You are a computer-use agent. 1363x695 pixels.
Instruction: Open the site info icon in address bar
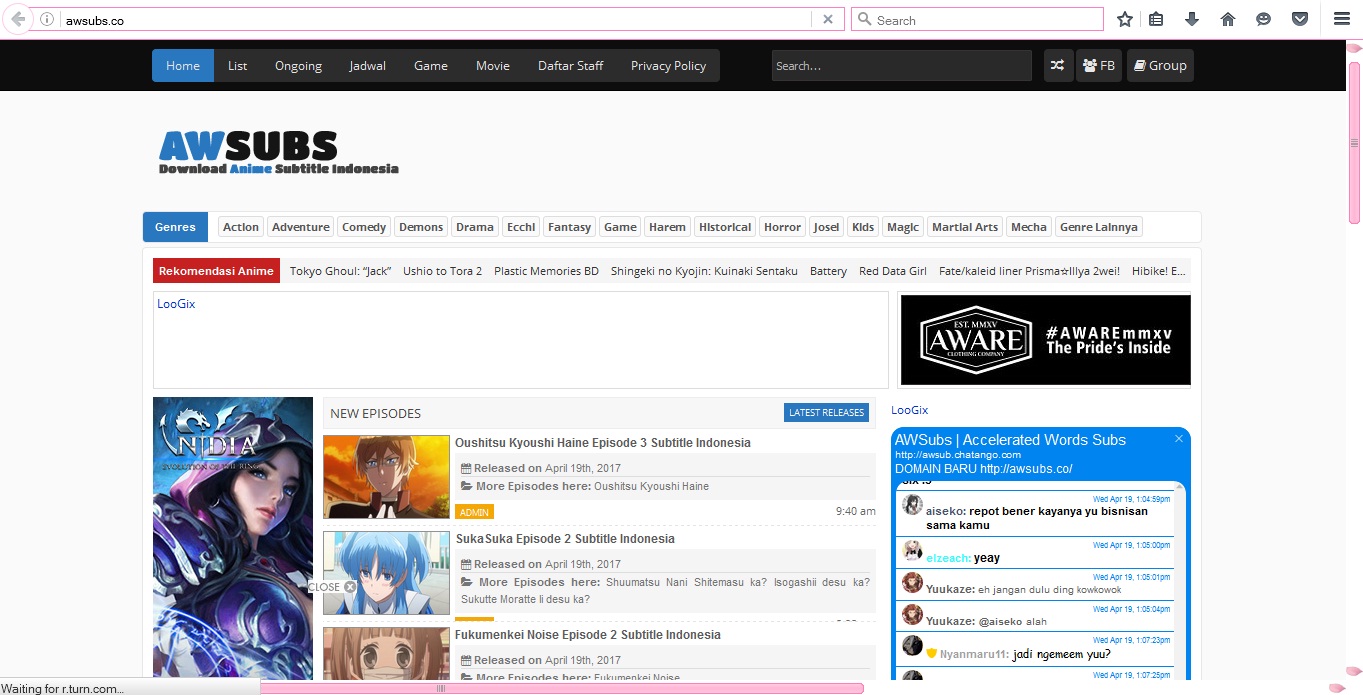tap(47, 19)
